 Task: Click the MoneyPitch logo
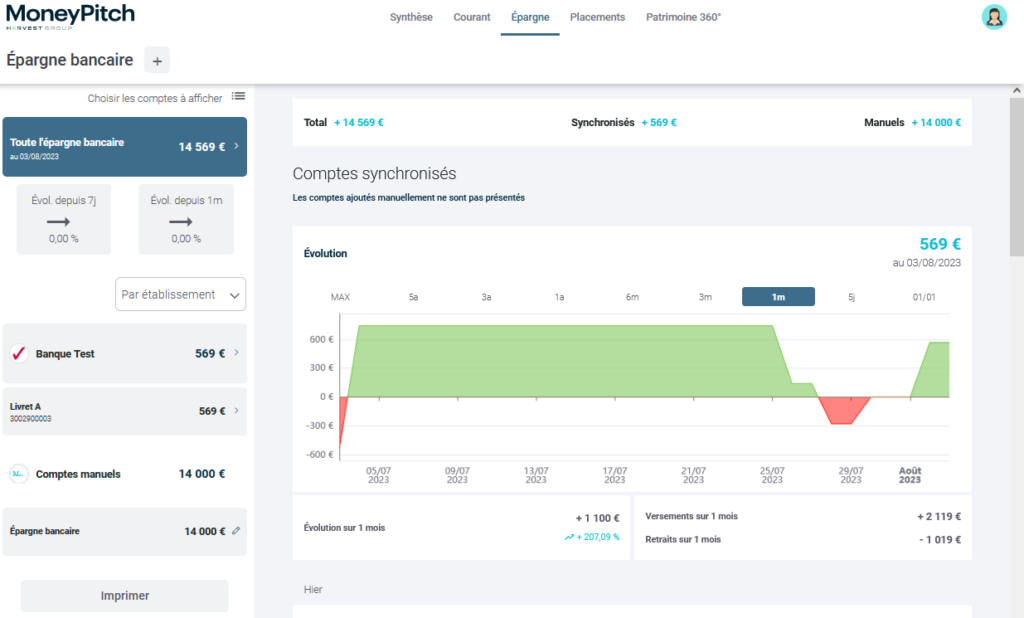coord(70,17)
